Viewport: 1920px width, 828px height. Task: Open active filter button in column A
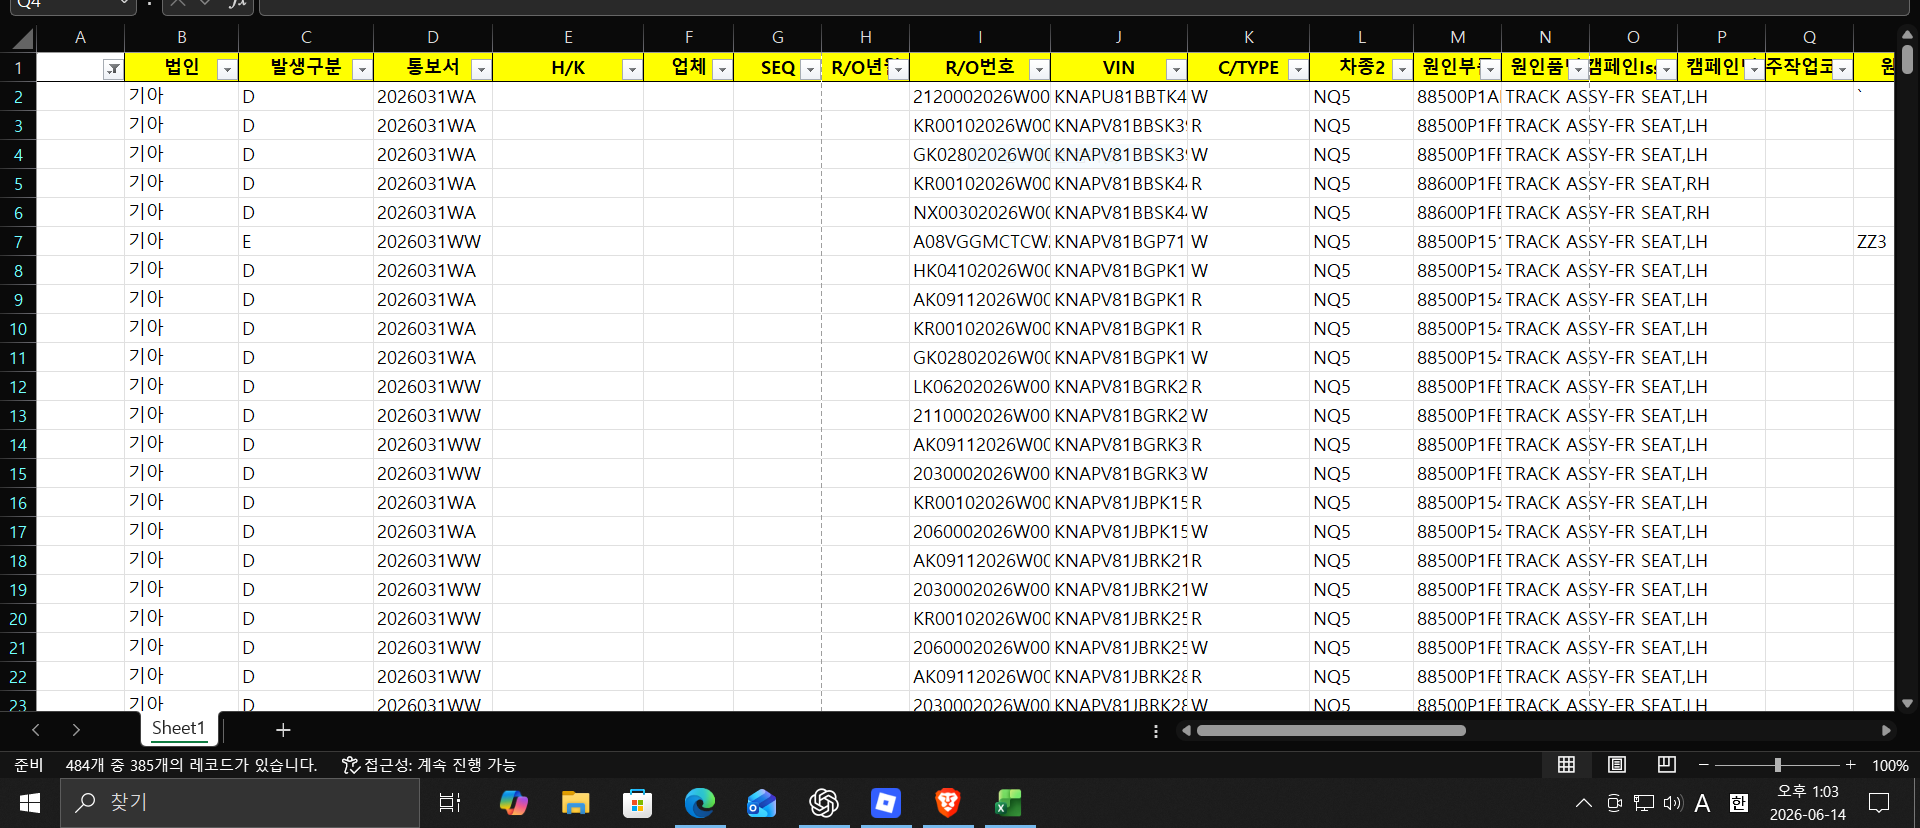click(x=113, y=69)
